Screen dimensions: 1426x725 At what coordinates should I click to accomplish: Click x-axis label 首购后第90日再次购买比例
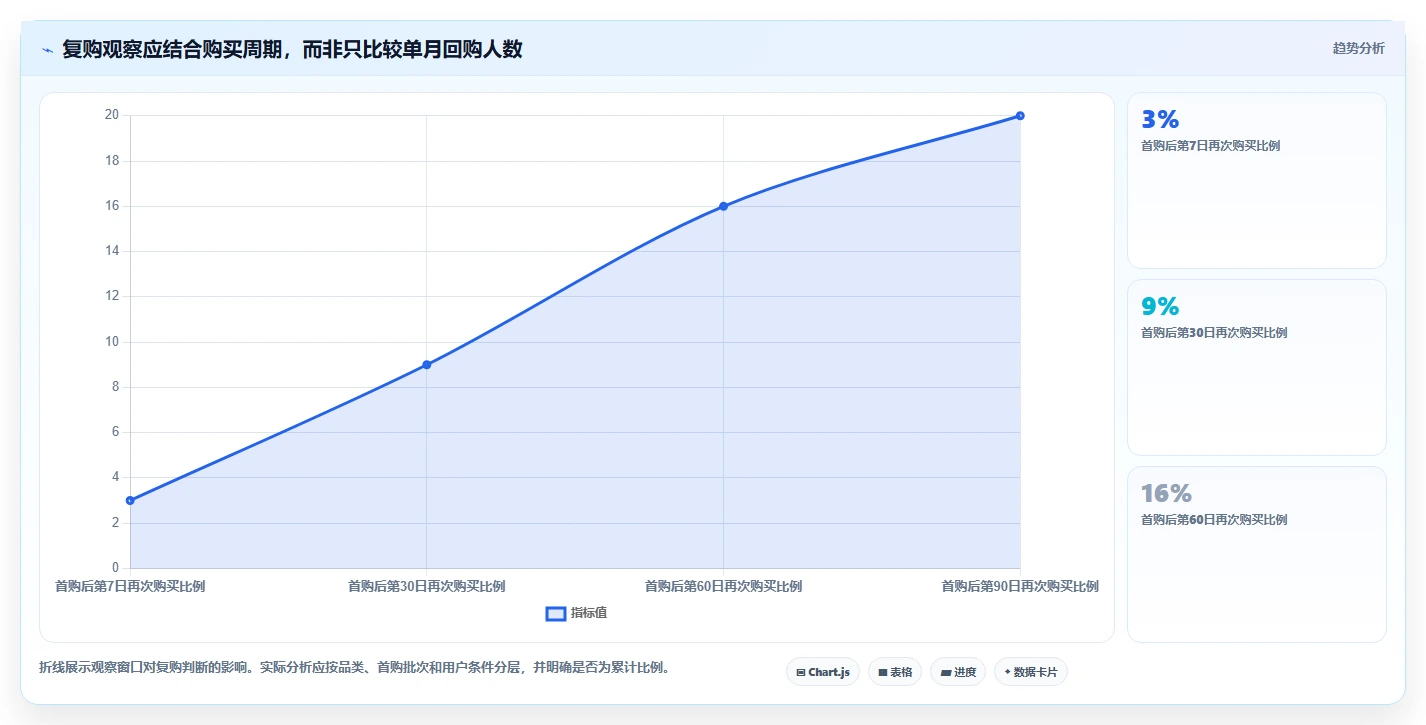tap(1020, 586)
